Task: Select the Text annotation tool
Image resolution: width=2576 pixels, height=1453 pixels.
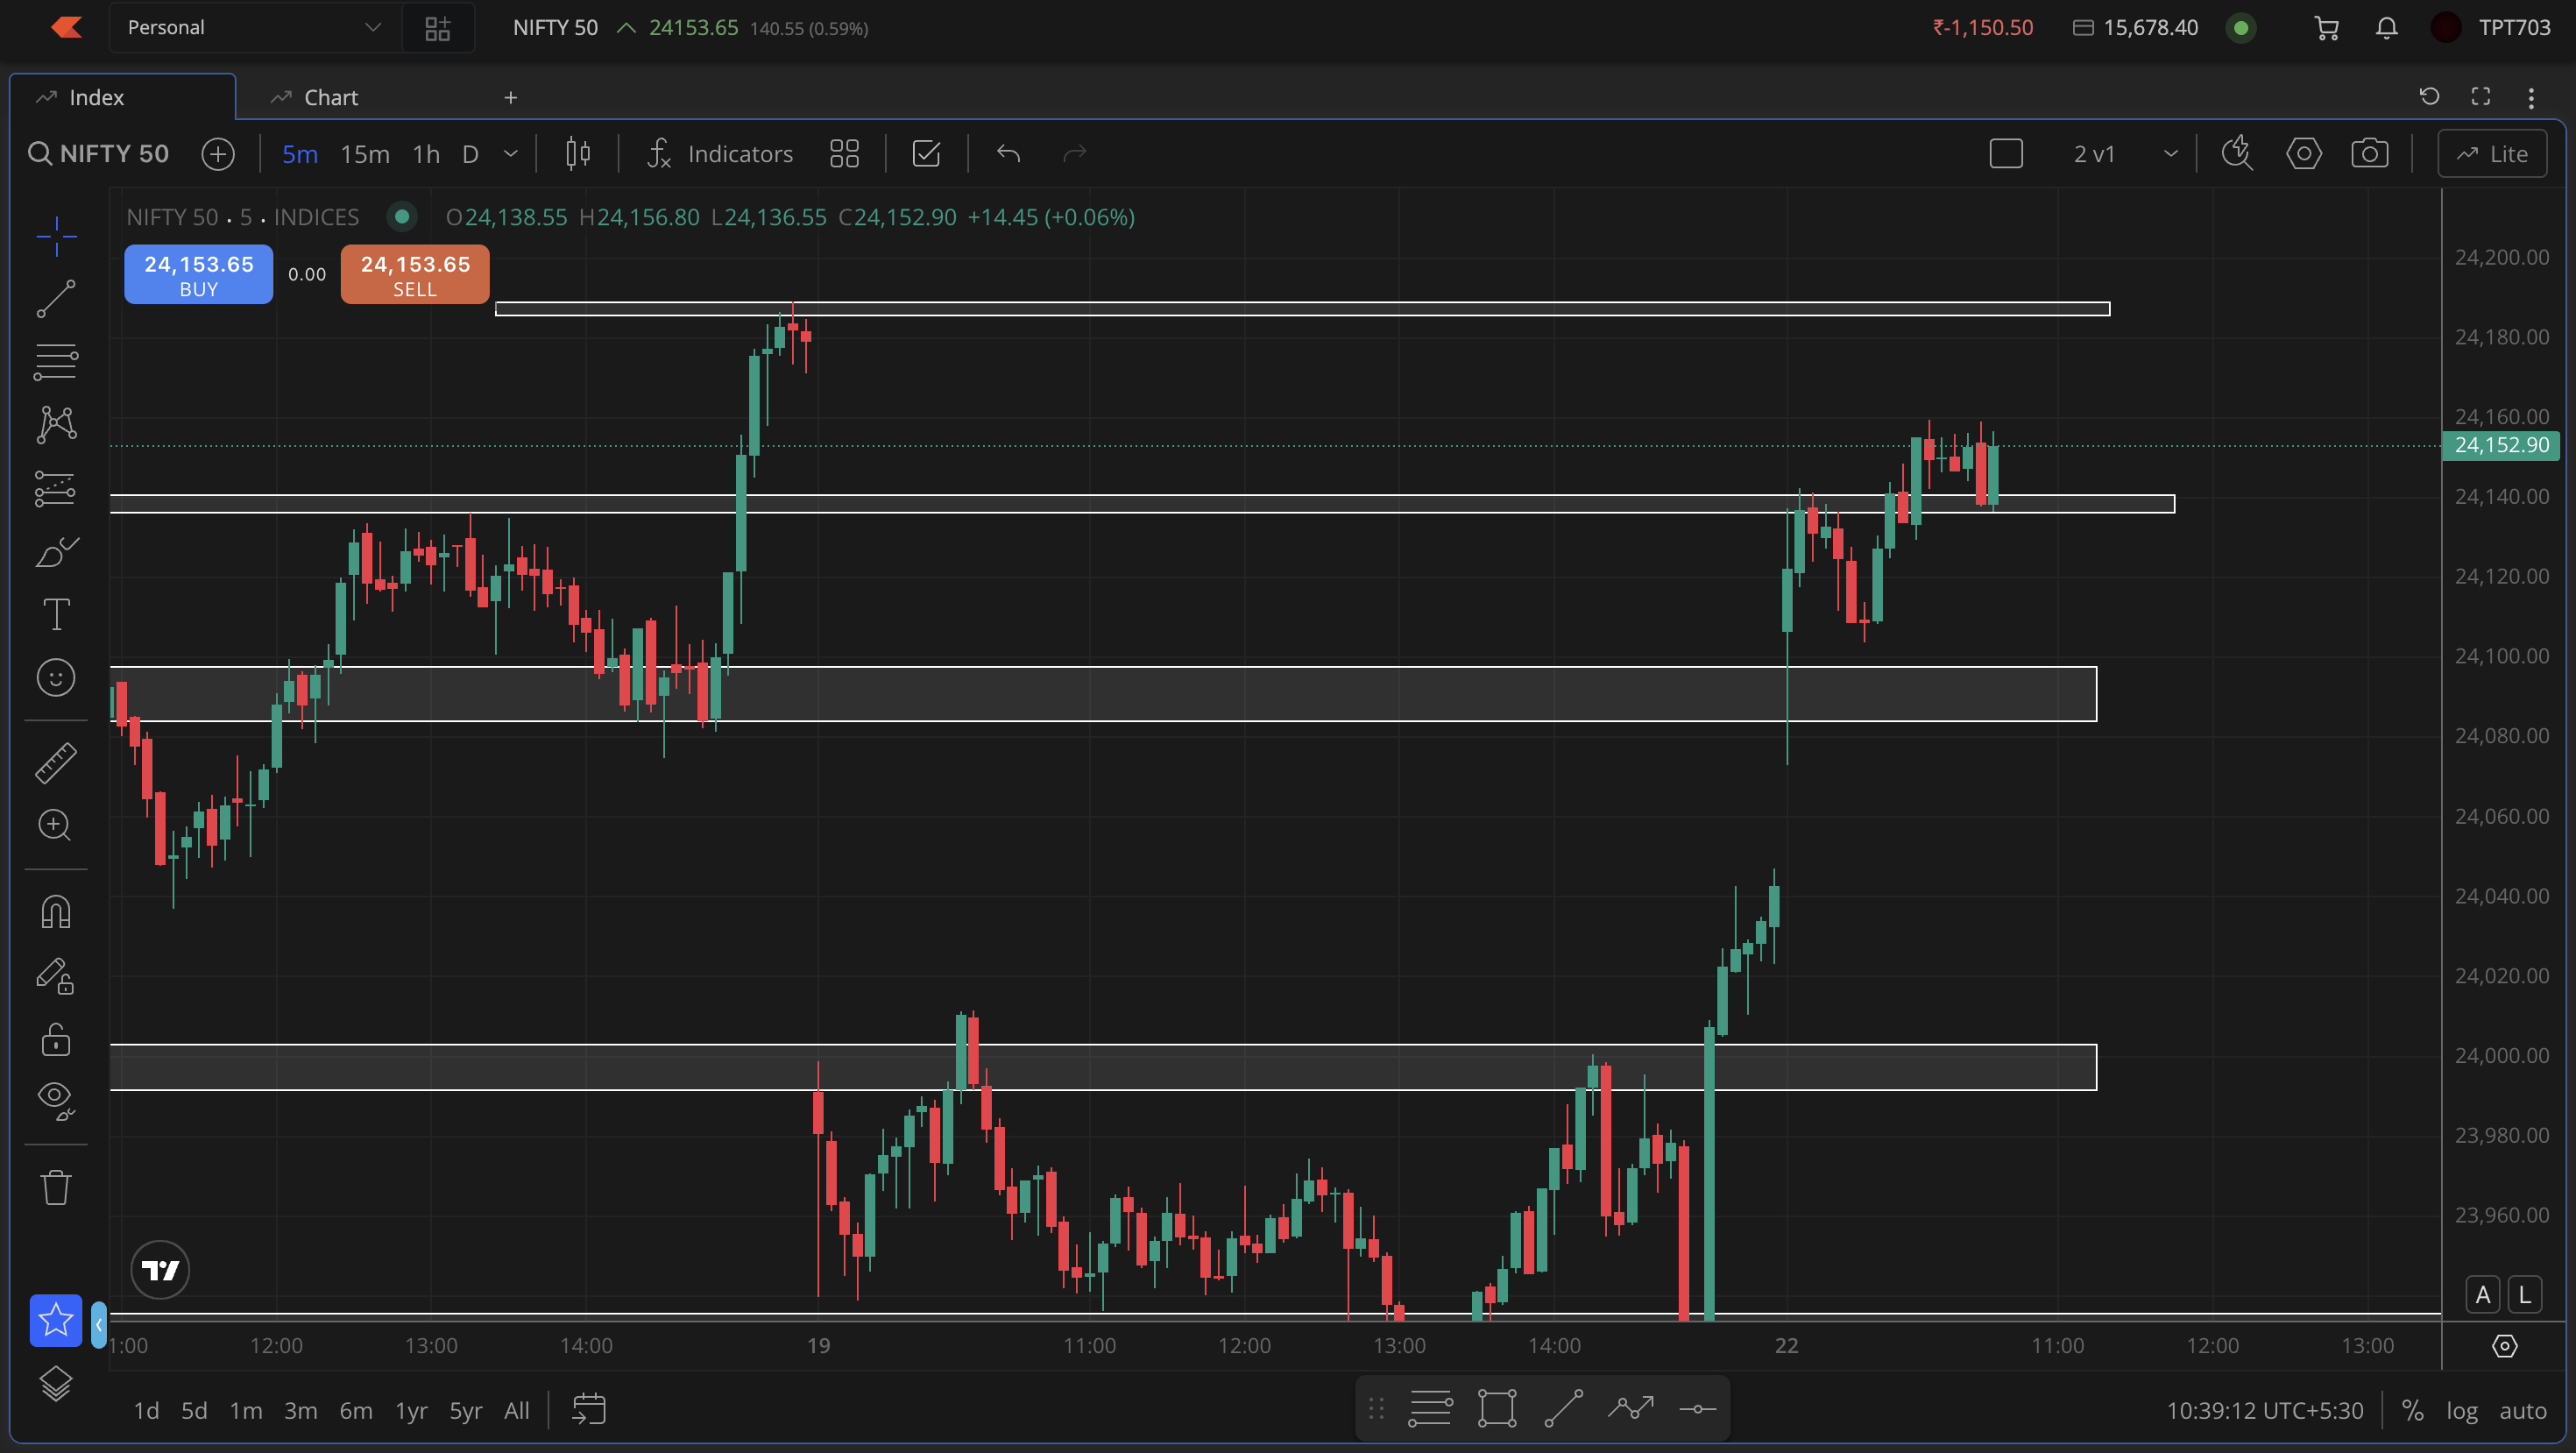Action: [56, 615]
